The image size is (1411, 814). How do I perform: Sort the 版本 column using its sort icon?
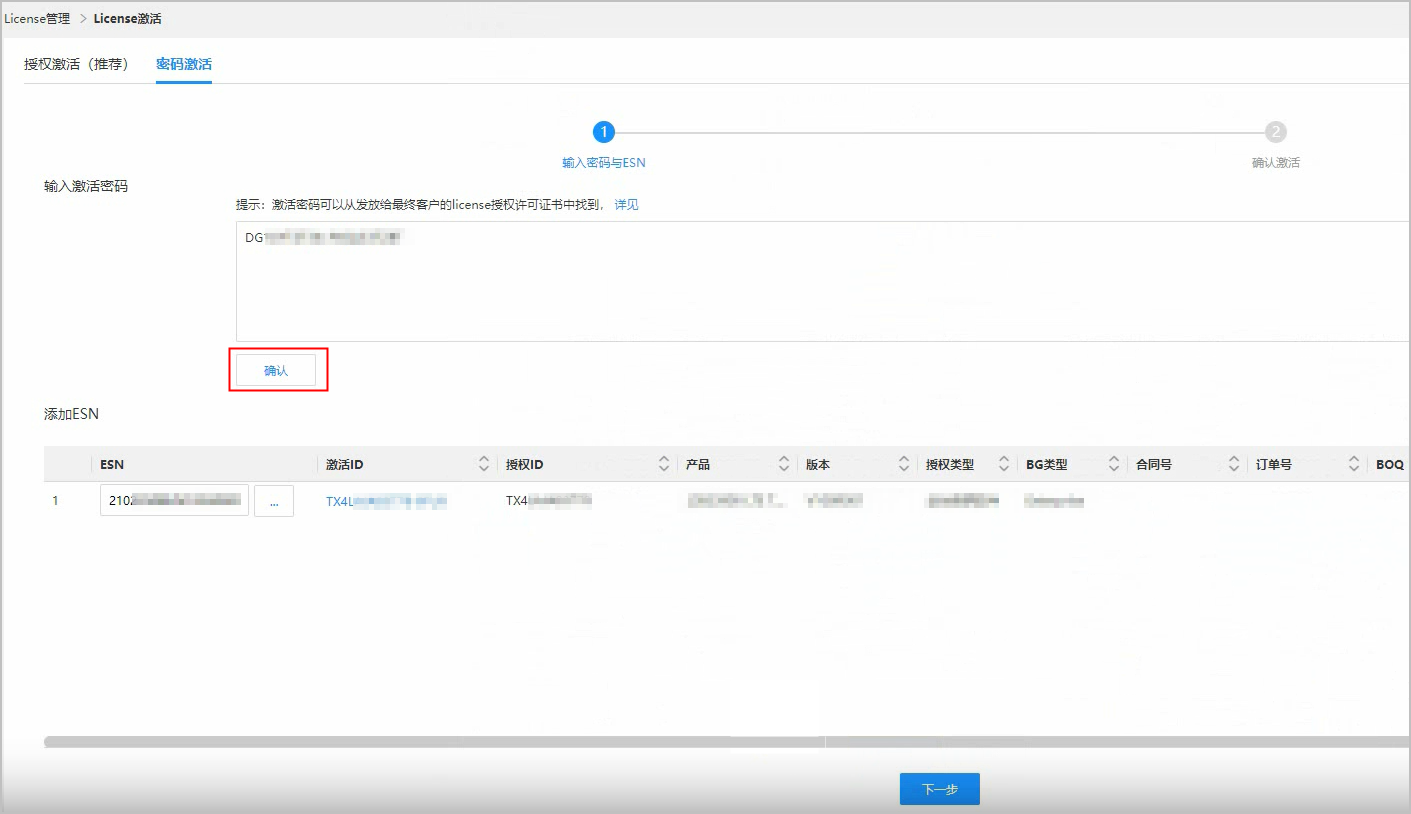(904, 463)
